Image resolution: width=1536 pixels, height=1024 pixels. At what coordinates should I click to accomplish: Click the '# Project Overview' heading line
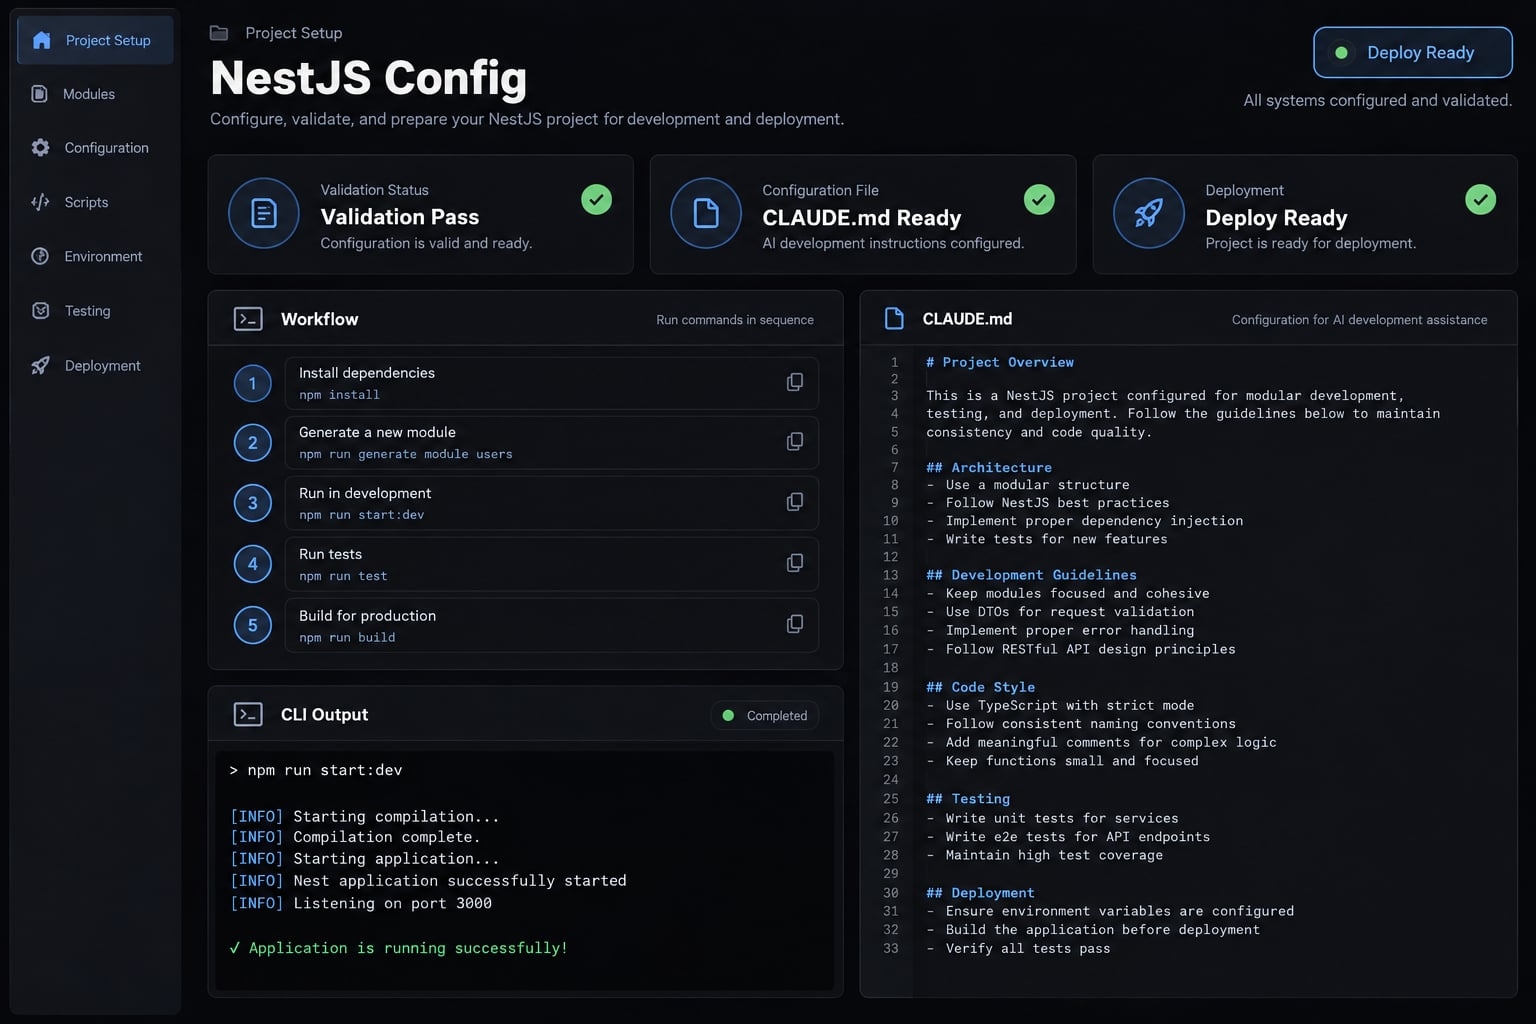click(x=1000, y=362)
